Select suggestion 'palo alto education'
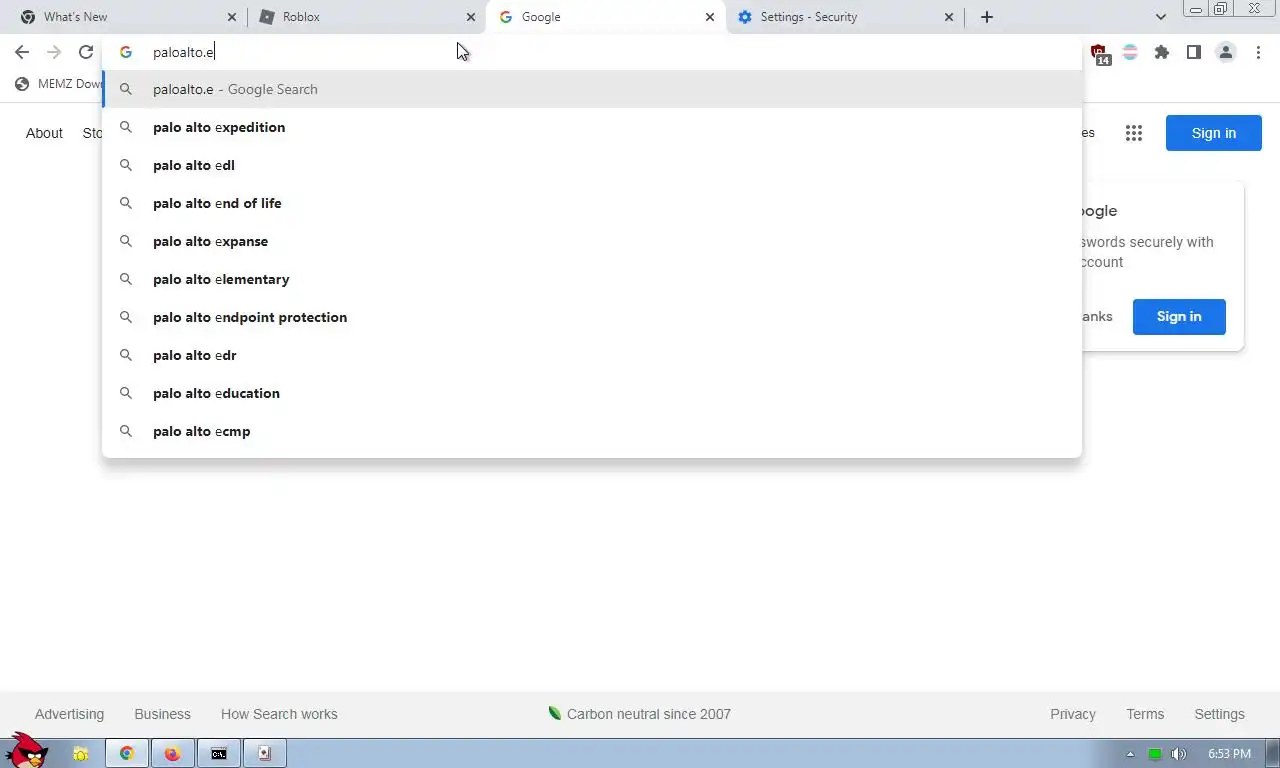Viewport: 1280px width, 768px height. (592, 393)
